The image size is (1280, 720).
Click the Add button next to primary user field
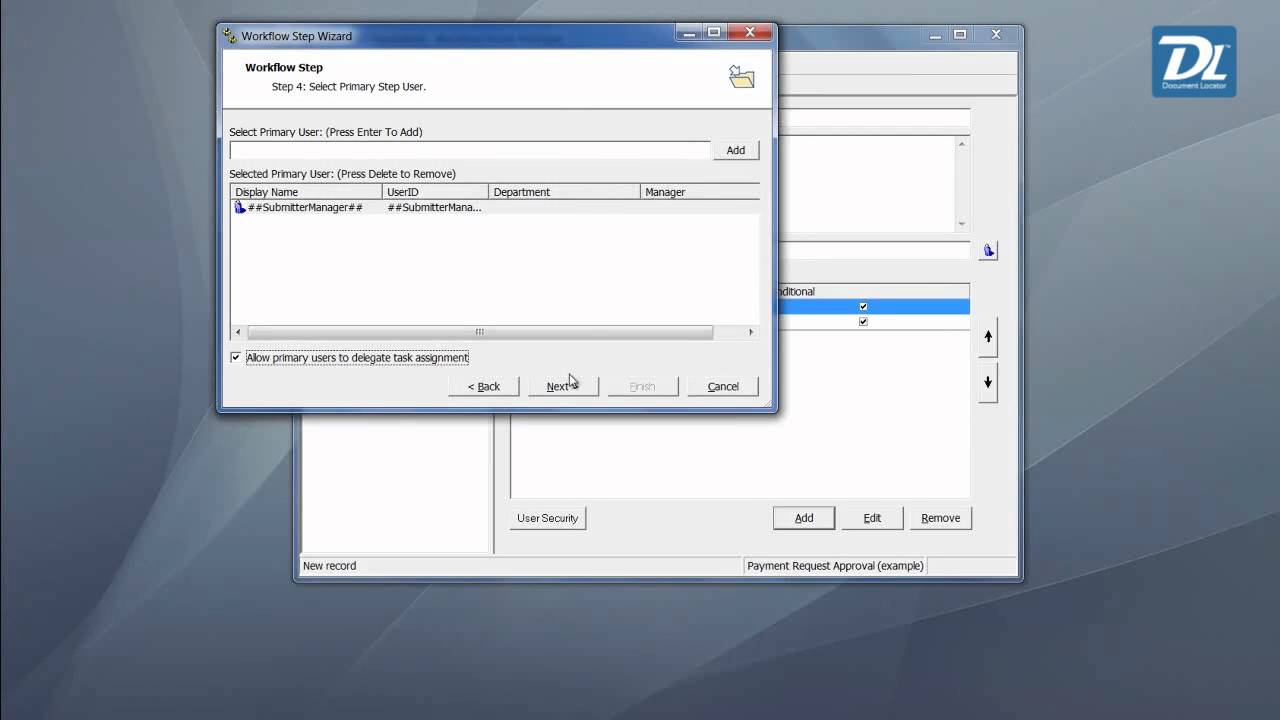[x=736, y=150]
